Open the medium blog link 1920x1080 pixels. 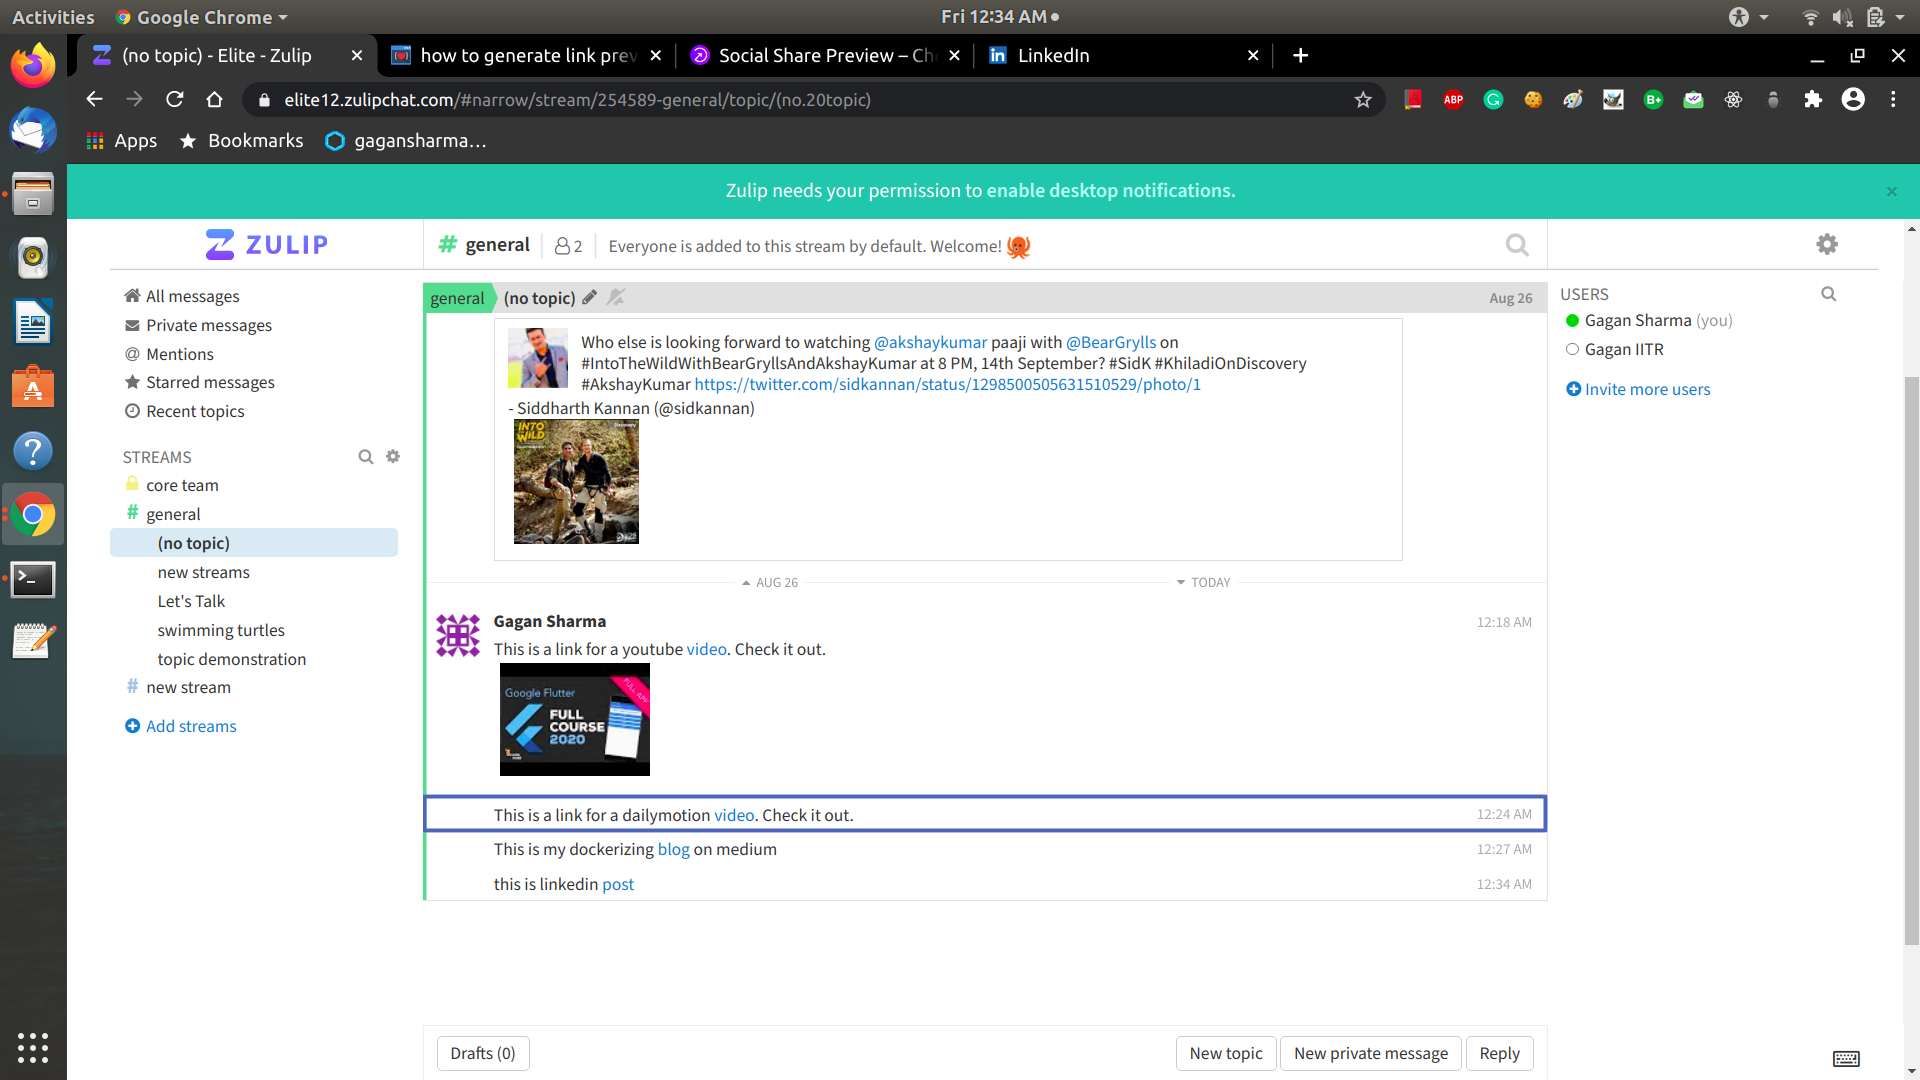(x=673, y=849)
